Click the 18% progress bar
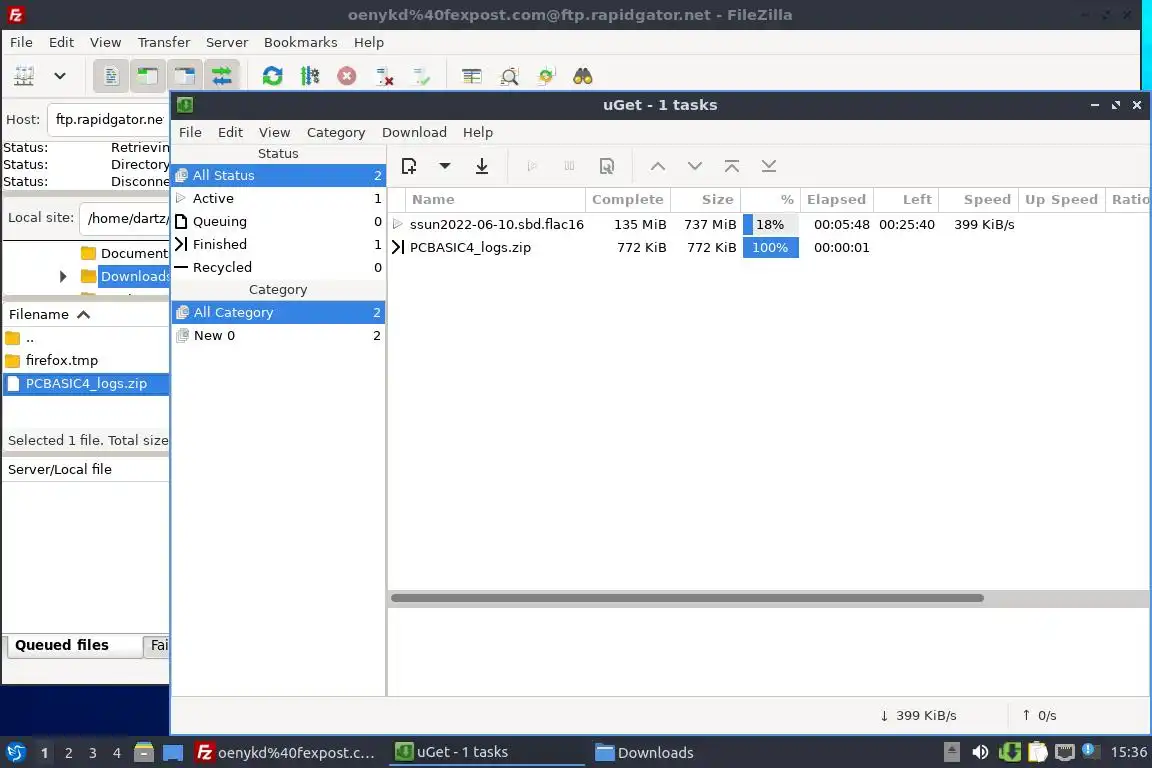Screen dimensions: 1152x768 (770, 224)
